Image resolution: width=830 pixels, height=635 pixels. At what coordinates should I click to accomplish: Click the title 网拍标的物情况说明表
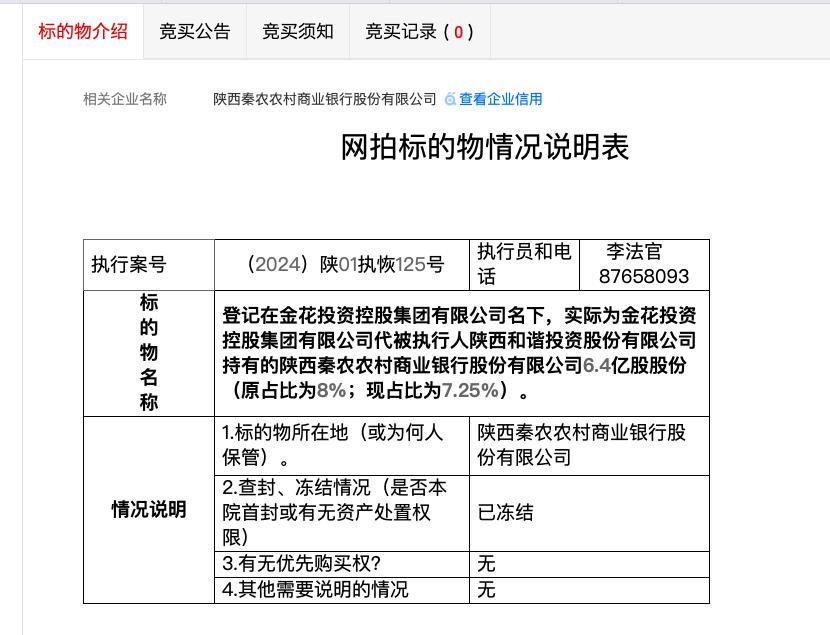pos(485,147)
